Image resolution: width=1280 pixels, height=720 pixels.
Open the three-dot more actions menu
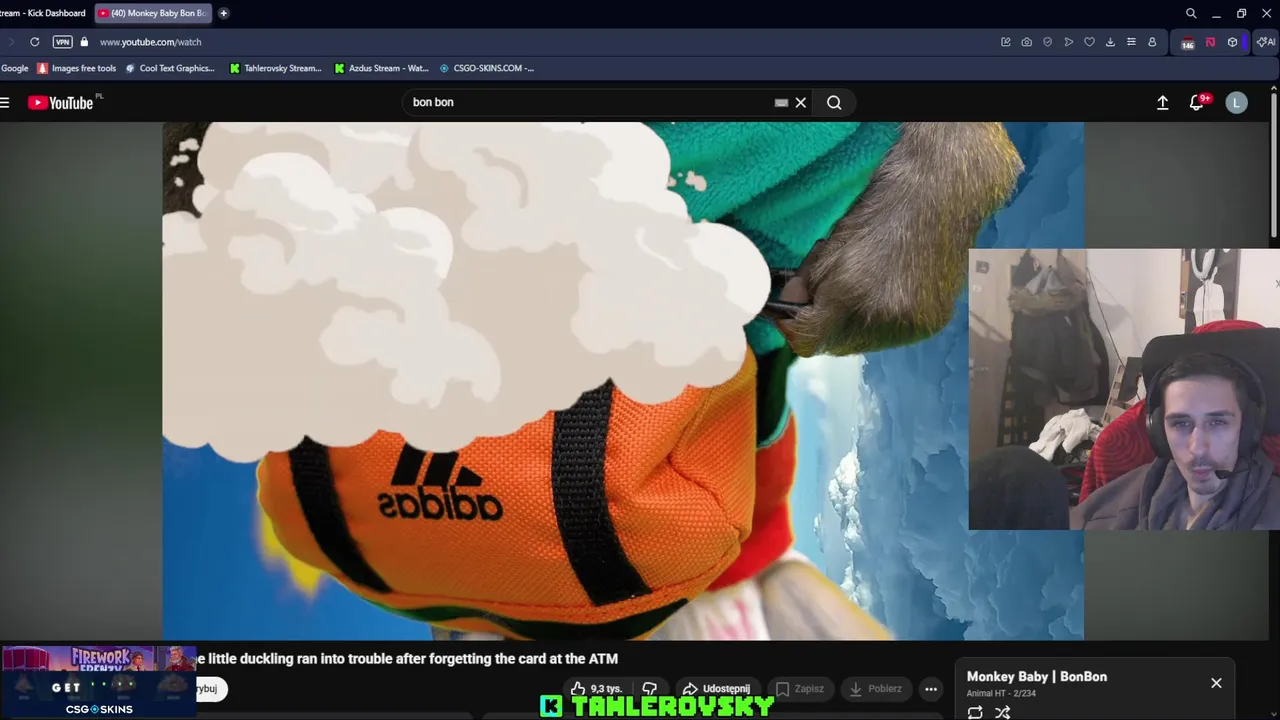pyautogui.click(x=931, y=689)
